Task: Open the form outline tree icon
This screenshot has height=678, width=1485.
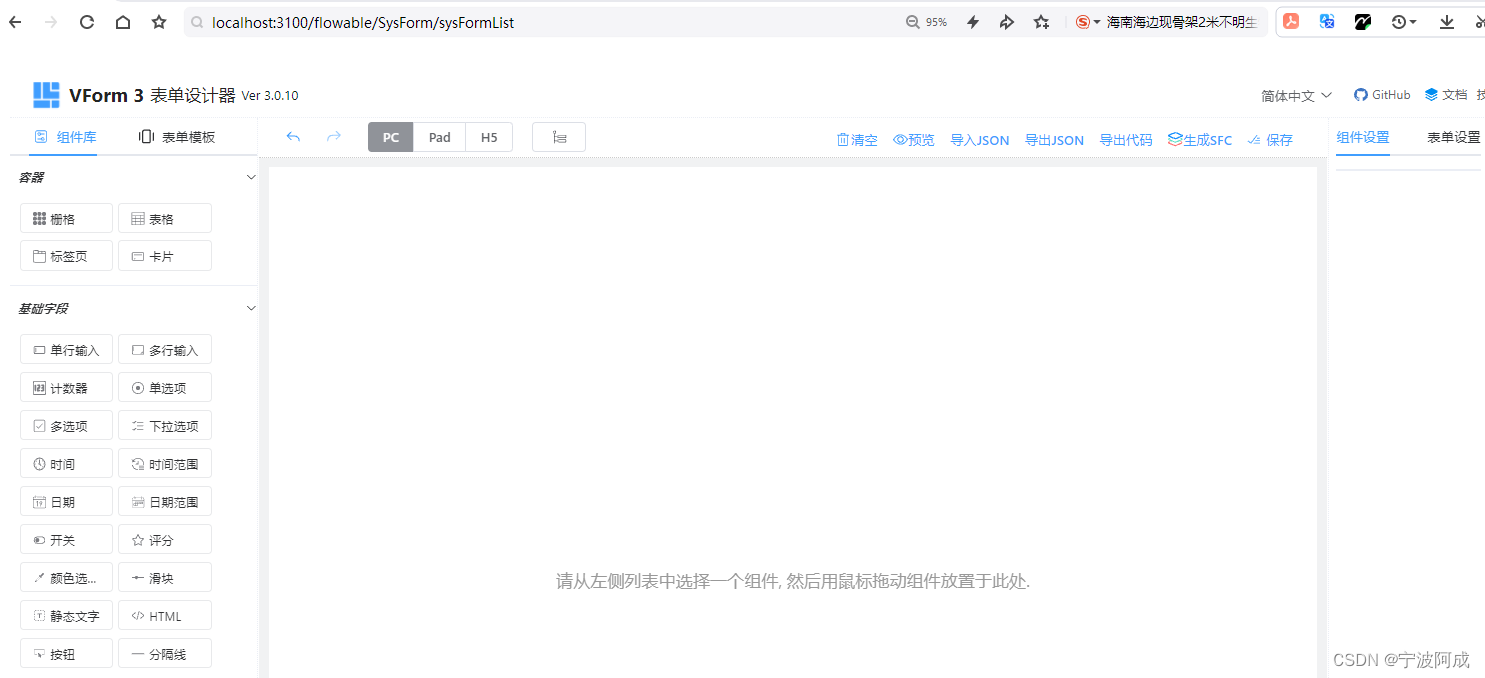Action: pyautogui.click(x=558, y=137)
